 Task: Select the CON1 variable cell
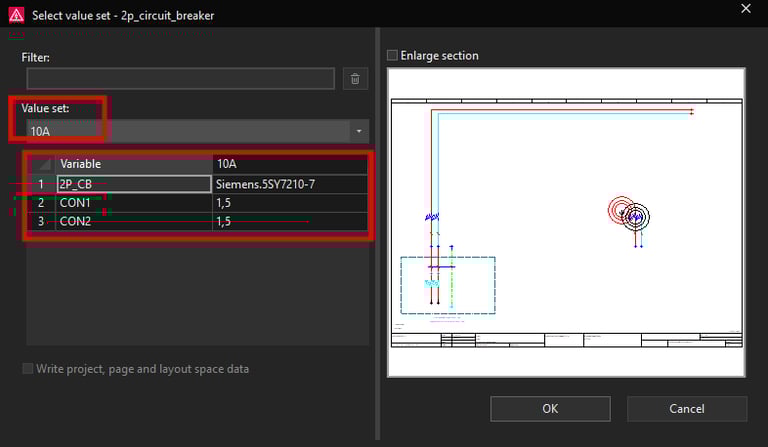coord(134,203)
